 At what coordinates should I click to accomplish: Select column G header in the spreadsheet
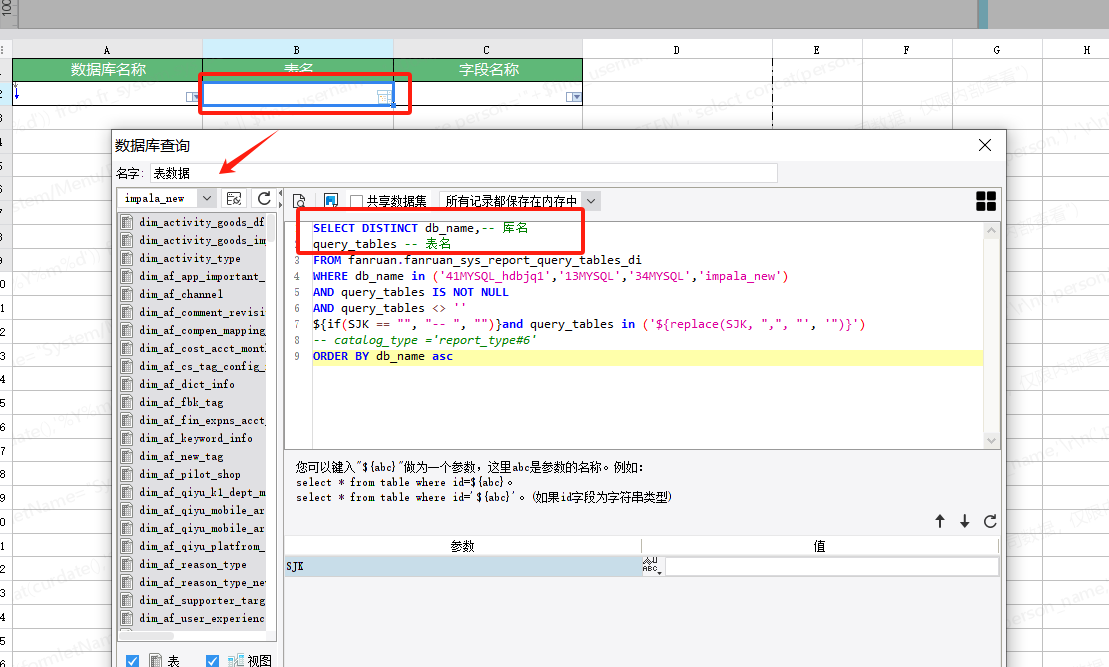(x=997, y=50)
